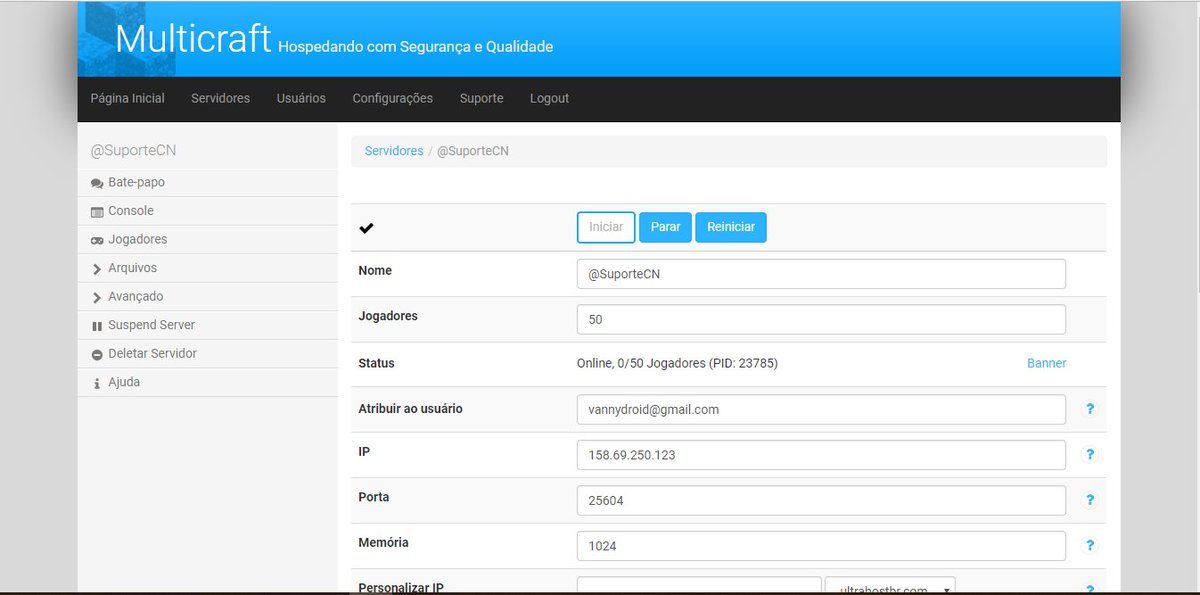Open the Banner link
The image size is (1200, 595).
[x=1046, y=363]
